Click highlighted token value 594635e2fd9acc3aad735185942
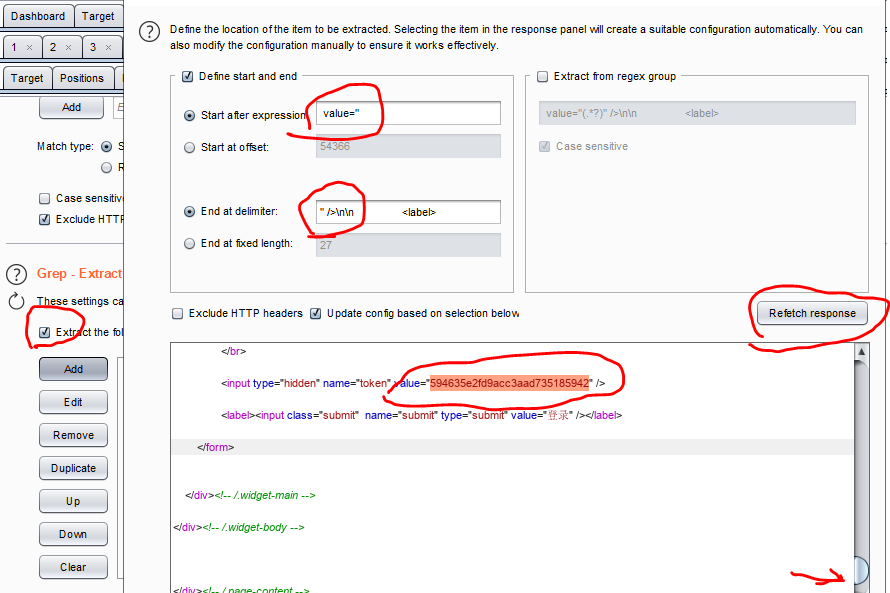This screenshot has height=593, width=890. tap(509, 383)
